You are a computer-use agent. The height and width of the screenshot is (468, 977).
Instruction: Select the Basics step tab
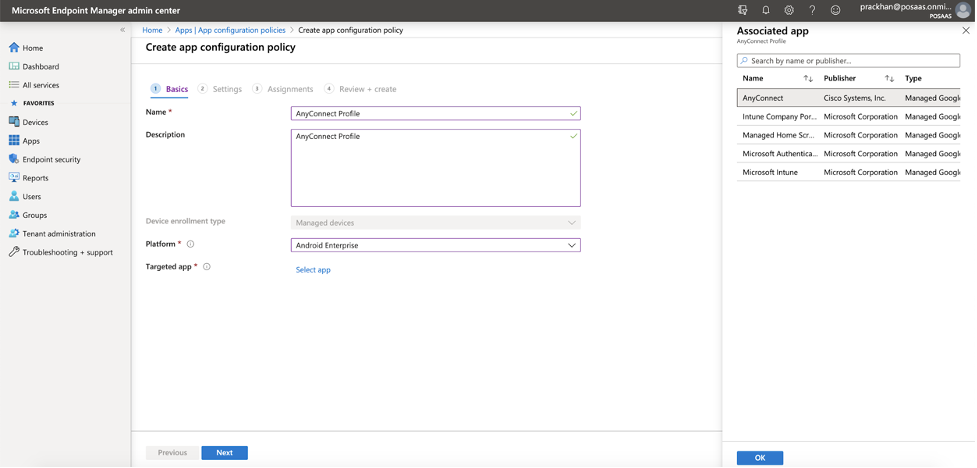(x=169, y=89)
